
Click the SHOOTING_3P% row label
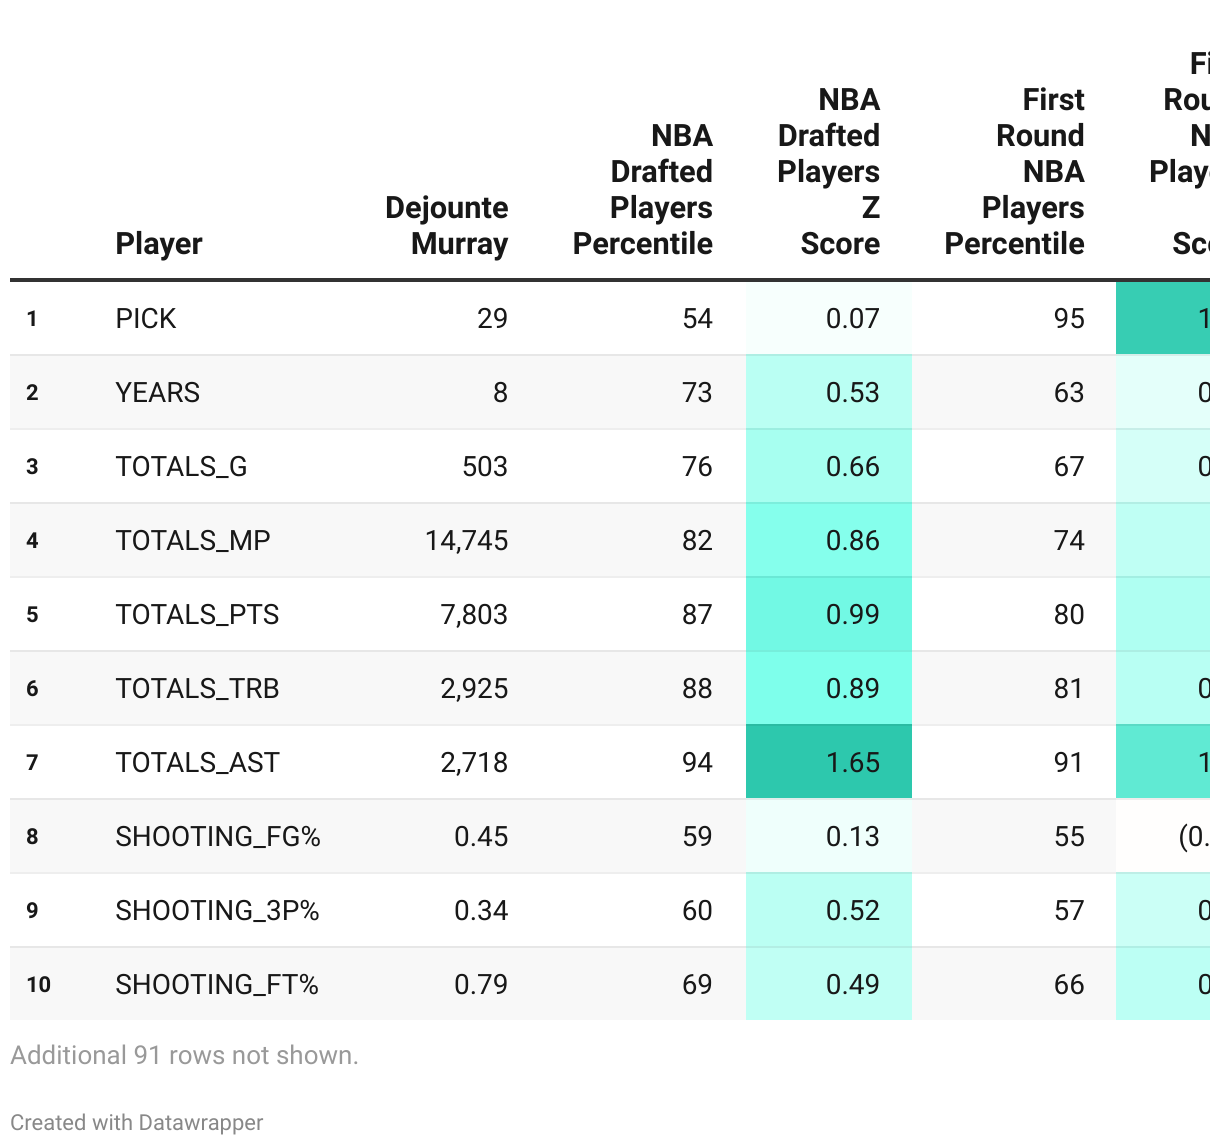click(217, 910)
